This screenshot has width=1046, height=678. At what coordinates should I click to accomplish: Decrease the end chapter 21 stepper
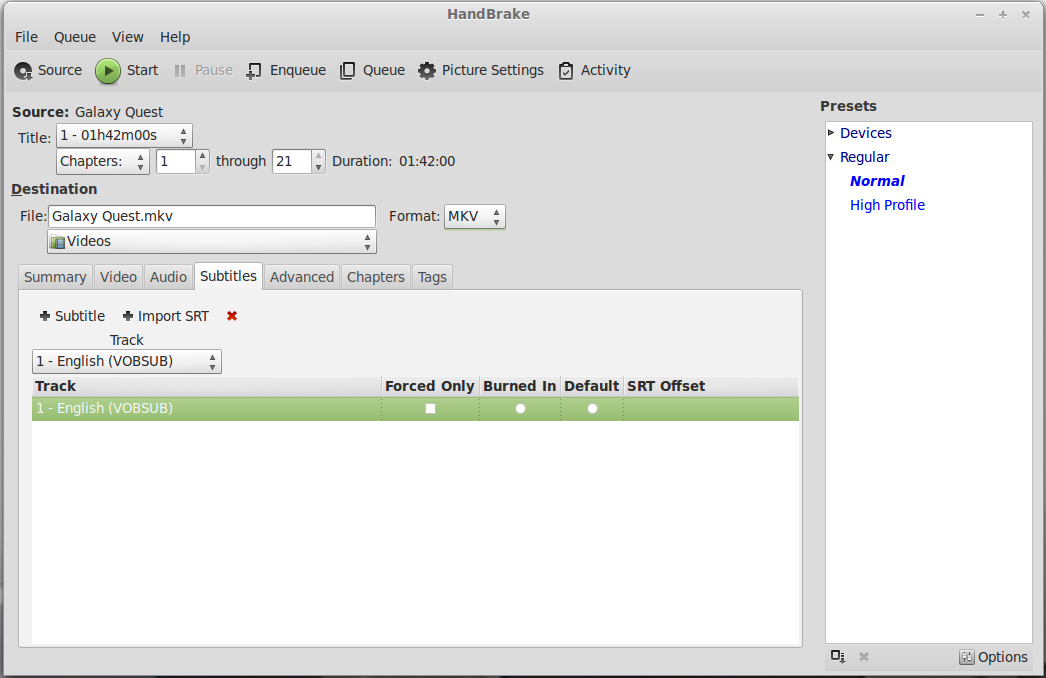click(319, 167)
